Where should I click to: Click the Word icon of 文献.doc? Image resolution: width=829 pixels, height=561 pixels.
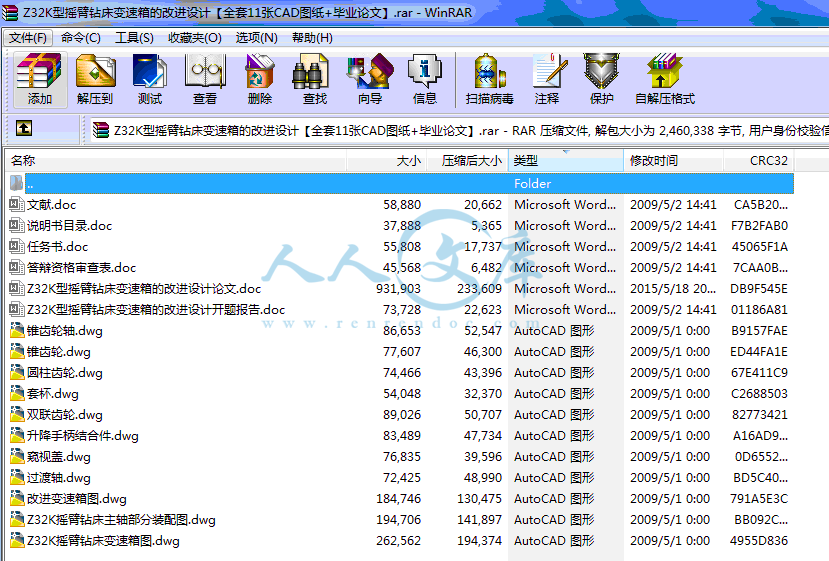pyautogui.click(x=16, y=204)
